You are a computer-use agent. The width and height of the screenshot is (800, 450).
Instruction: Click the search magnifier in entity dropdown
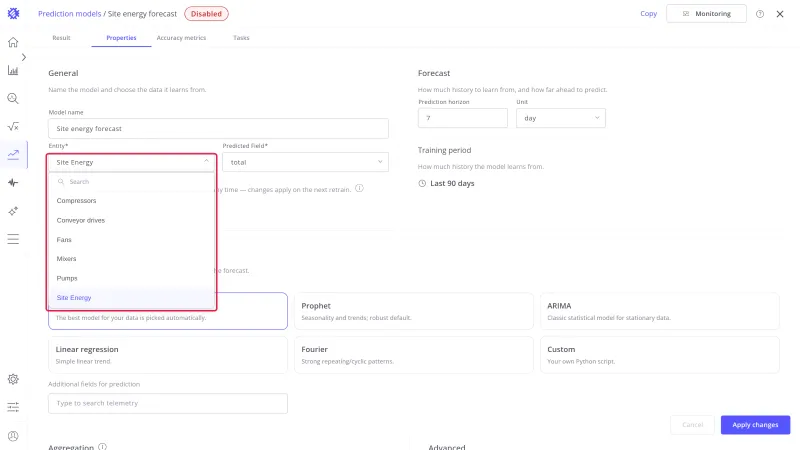pos(61,182)
